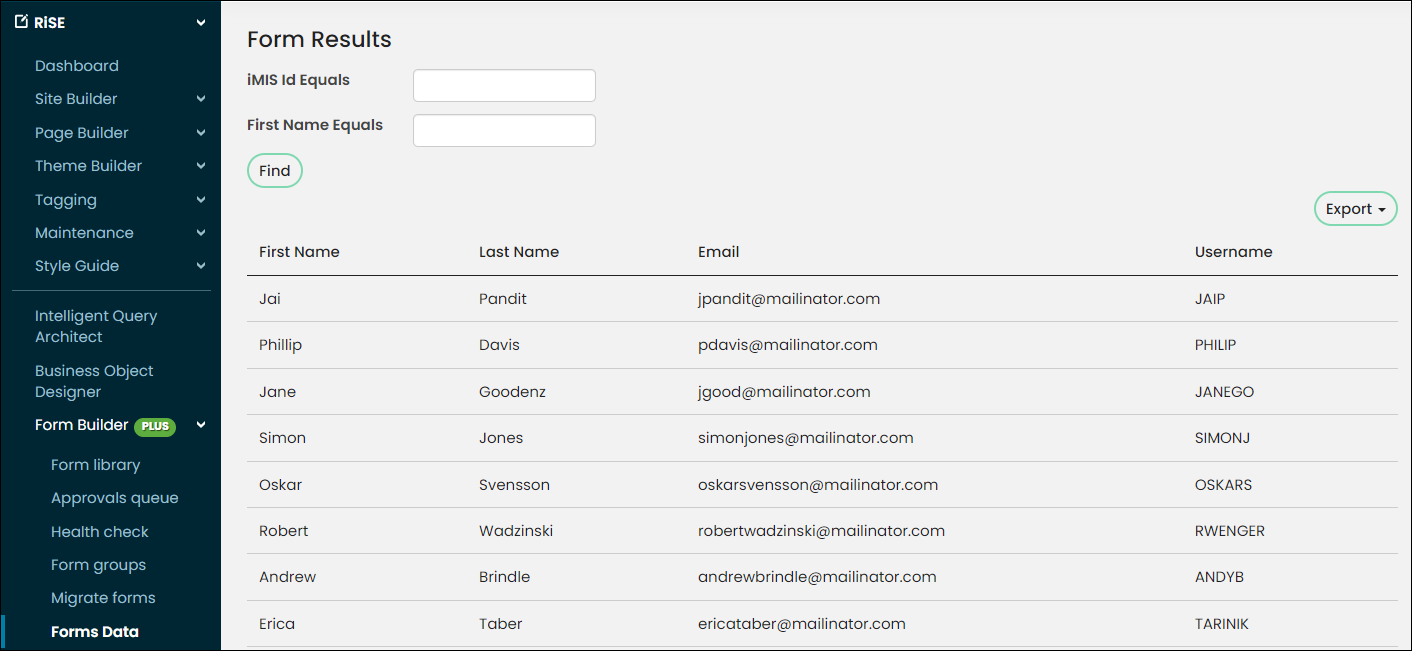The height and width of the screenshot is (651, 1412).
Task: Open the Approvals queue page
Action: pyautogui.click(x=115, y=498)
